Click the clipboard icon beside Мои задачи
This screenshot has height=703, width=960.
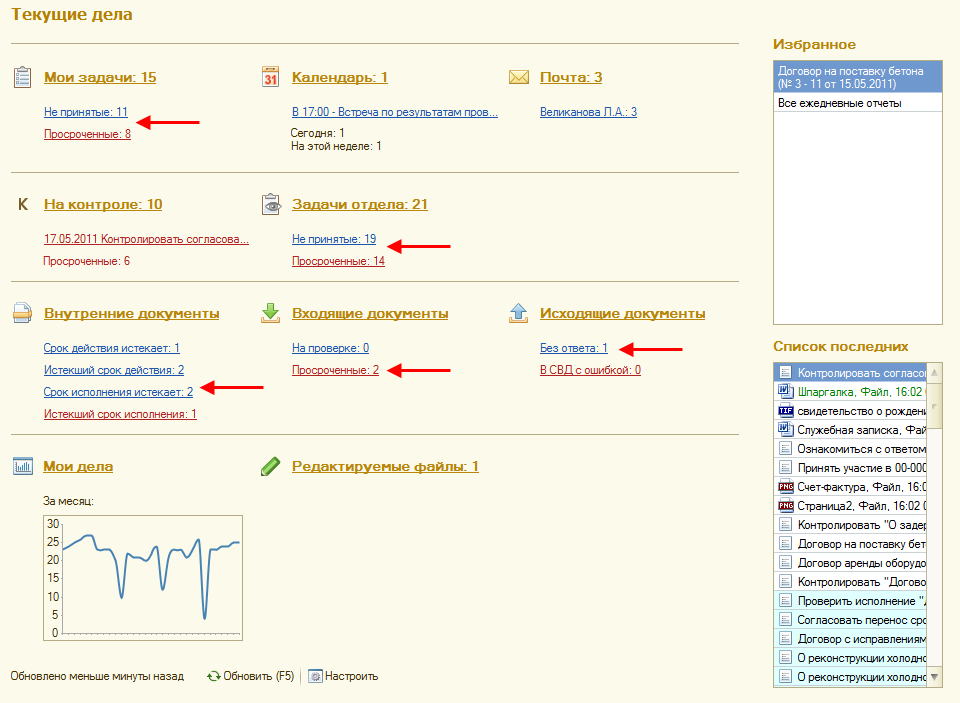[22, 77]
